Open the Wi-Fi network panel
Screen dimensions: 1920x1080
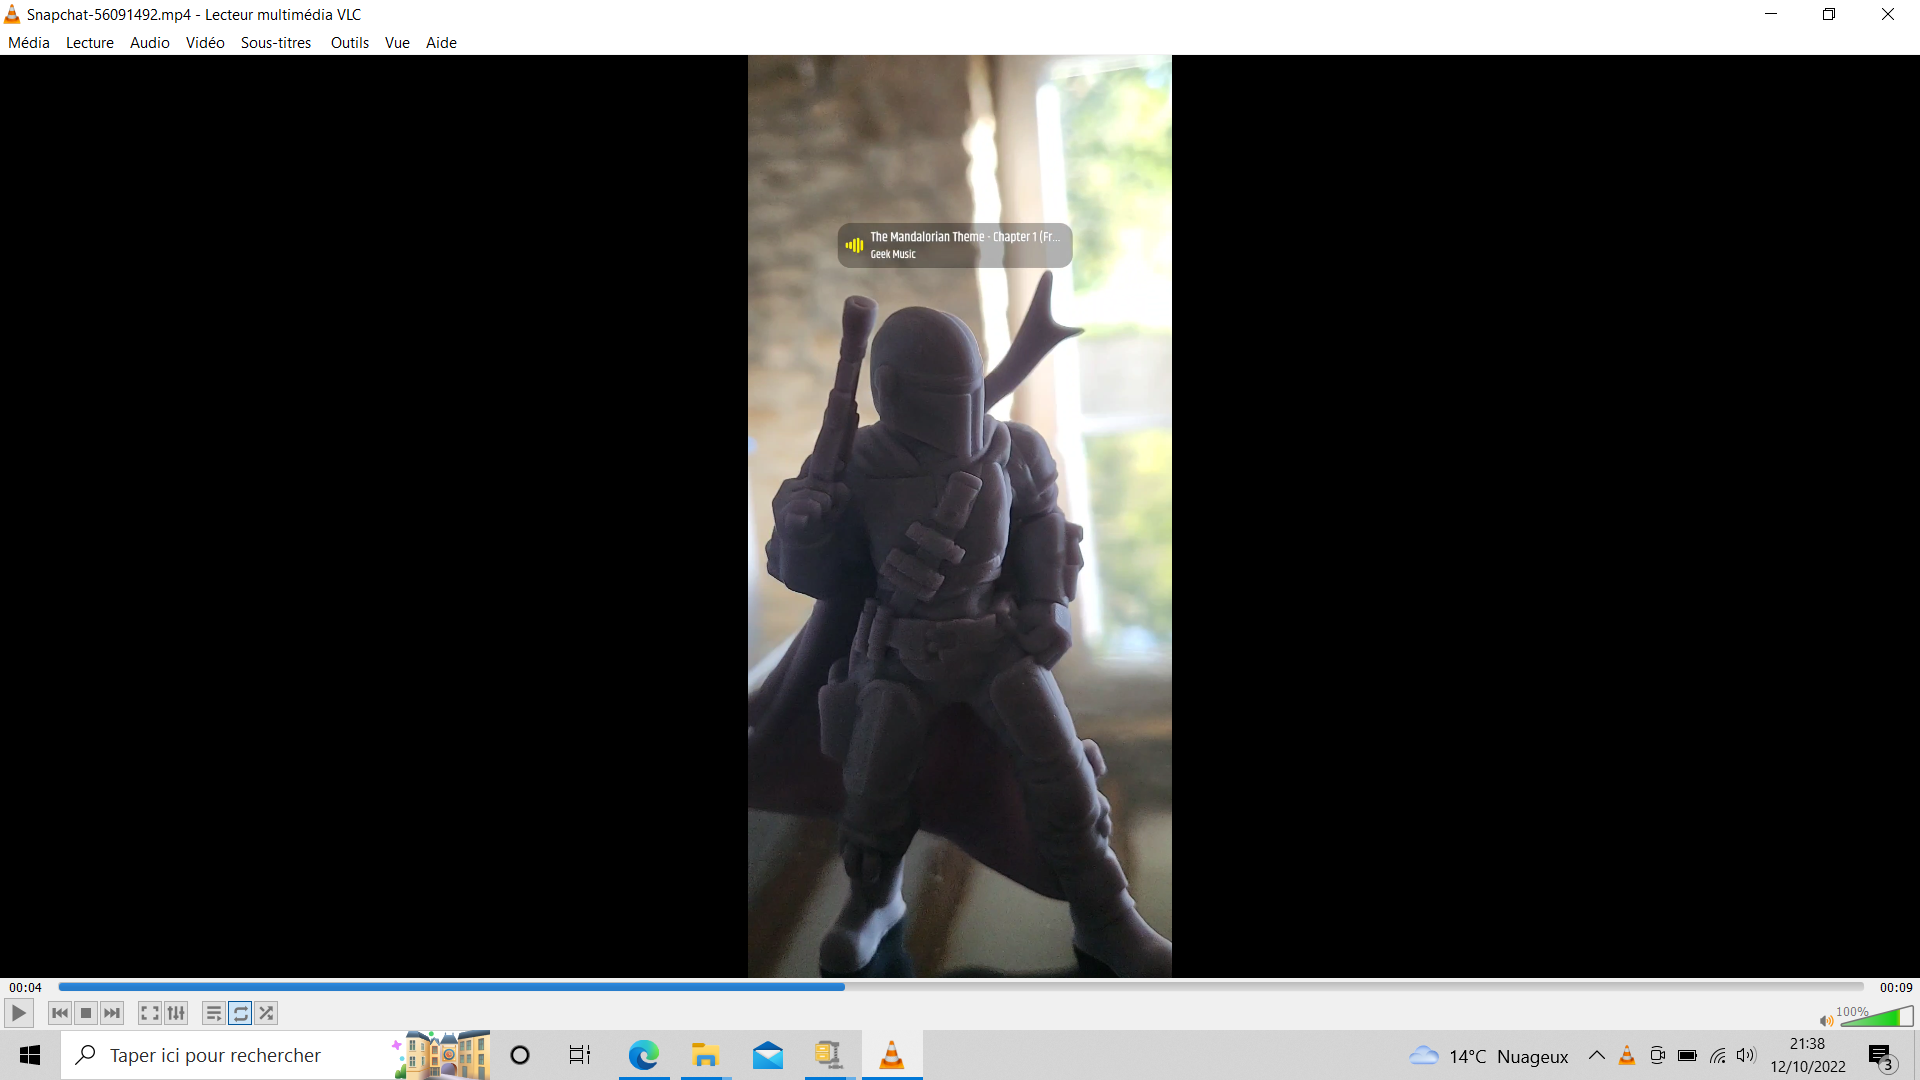1717,1055
